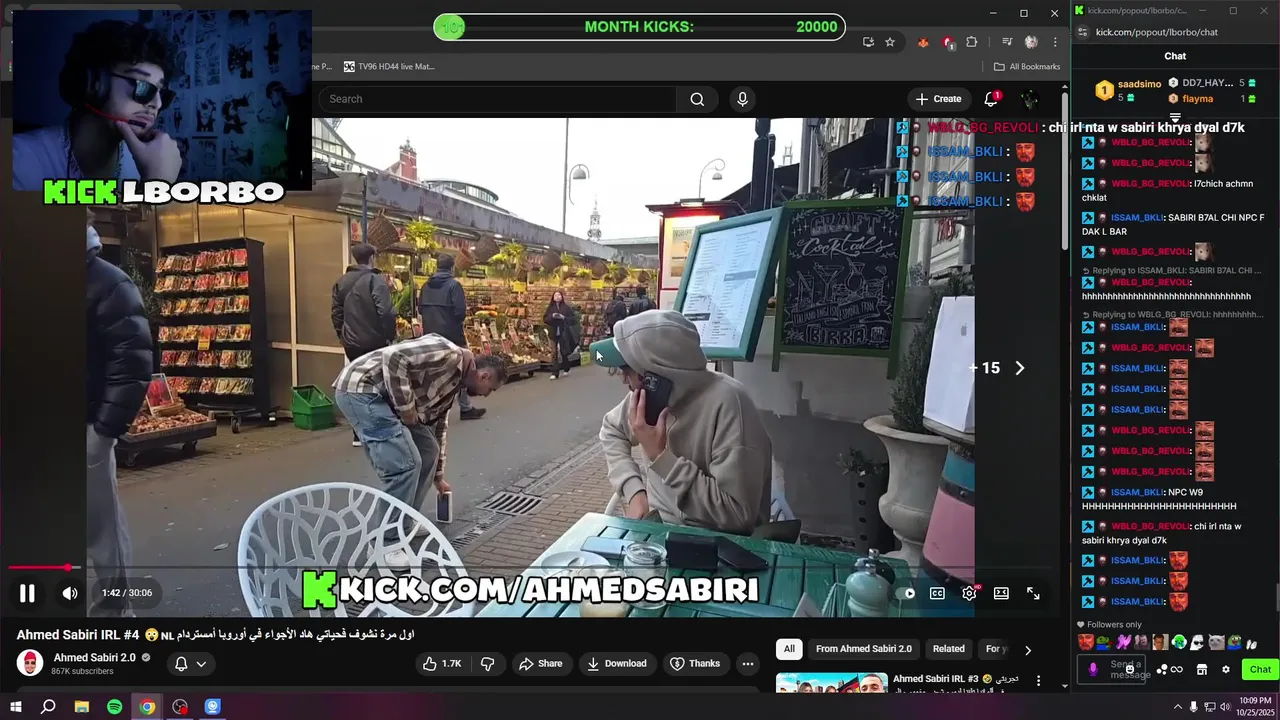The width and height of the screenshot is (1280, 720).
Task: Bookmark this page star icon
Action: pyautogui.click(x=890, y=42)
